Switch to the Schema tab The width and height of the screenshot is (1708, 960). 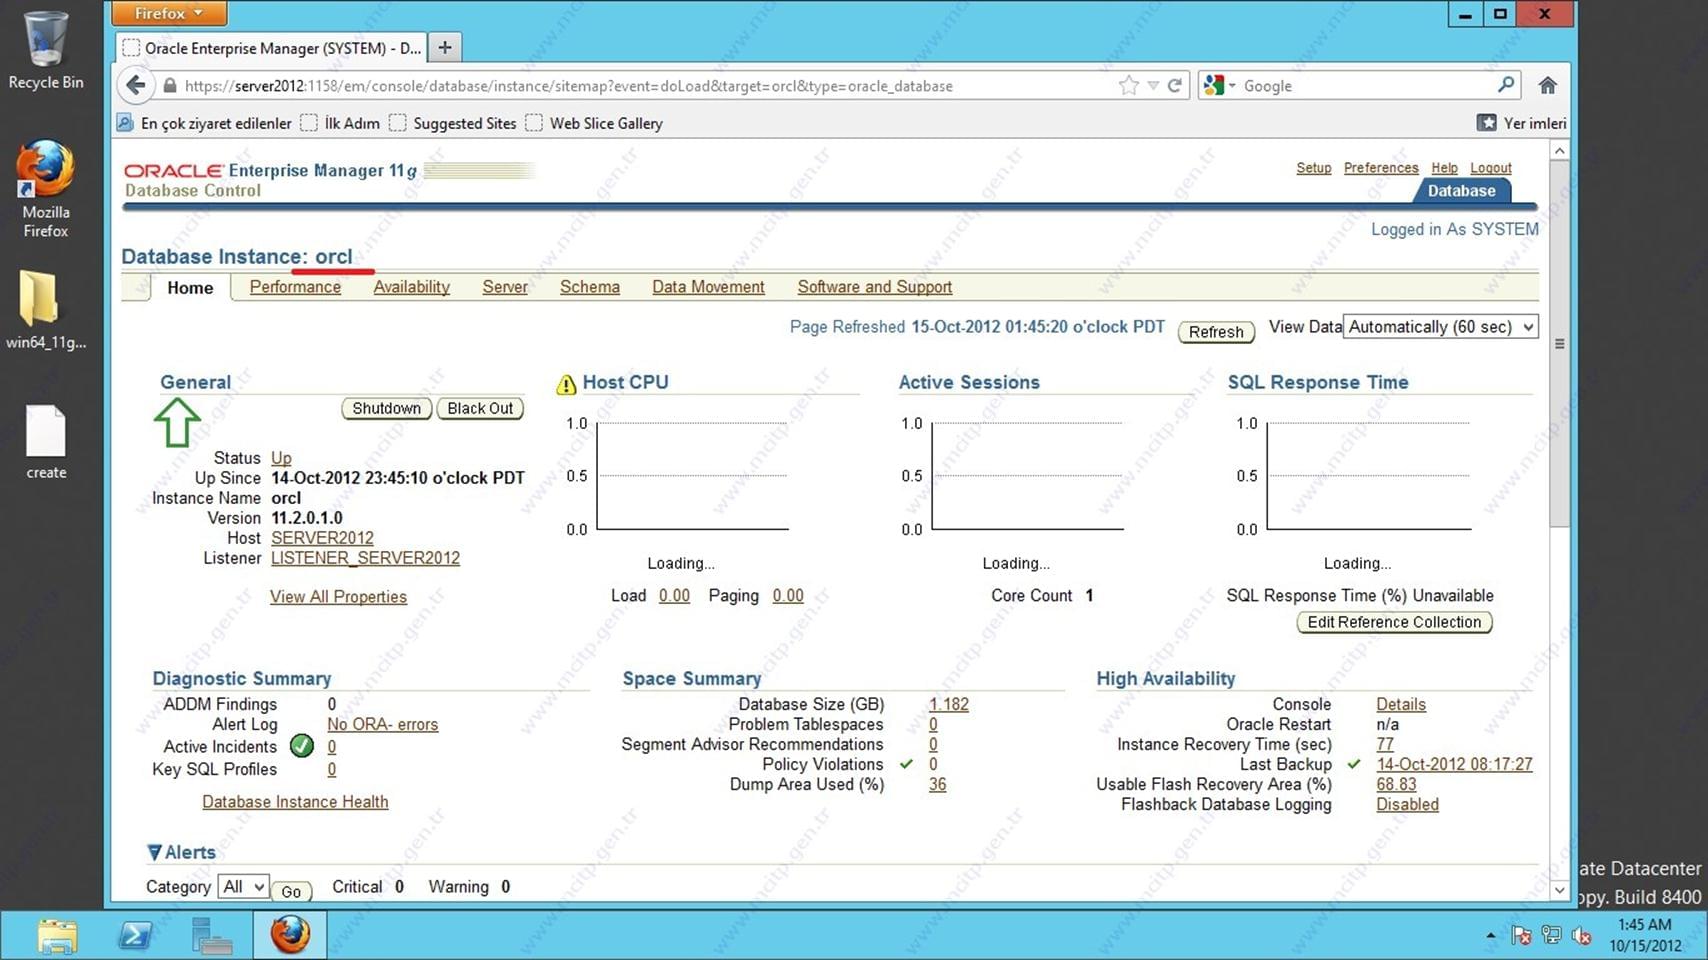590,287
